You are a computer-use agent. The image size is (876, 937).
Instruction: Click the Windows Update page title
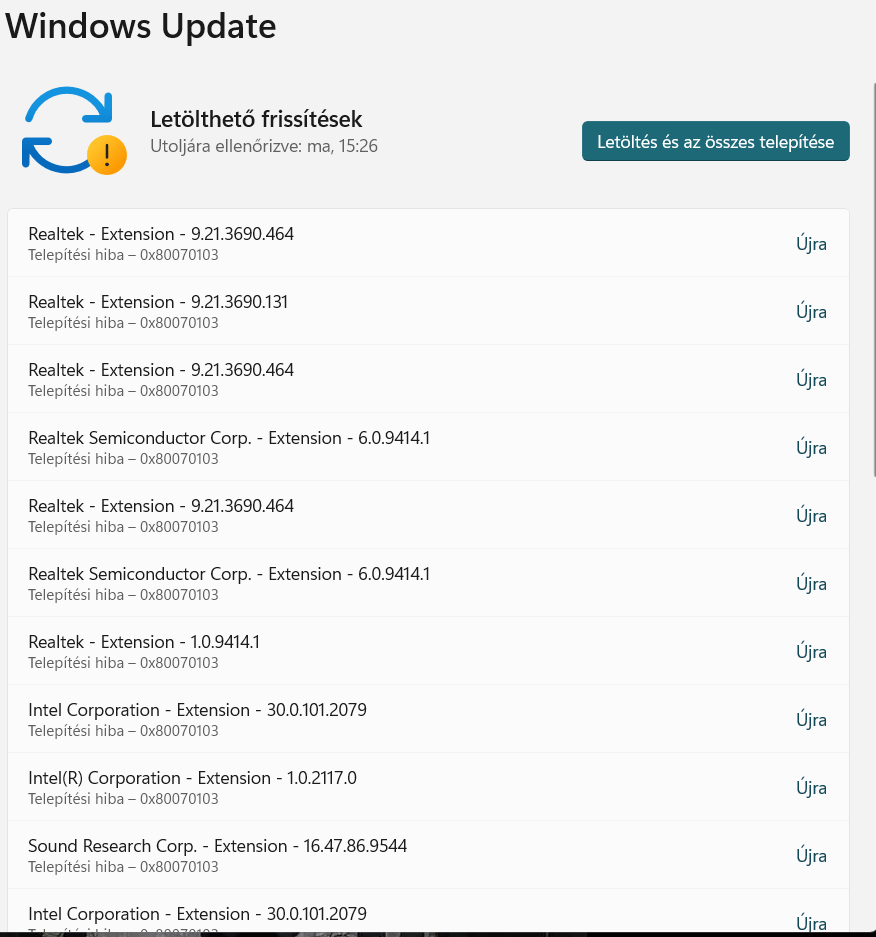[141, 26]
